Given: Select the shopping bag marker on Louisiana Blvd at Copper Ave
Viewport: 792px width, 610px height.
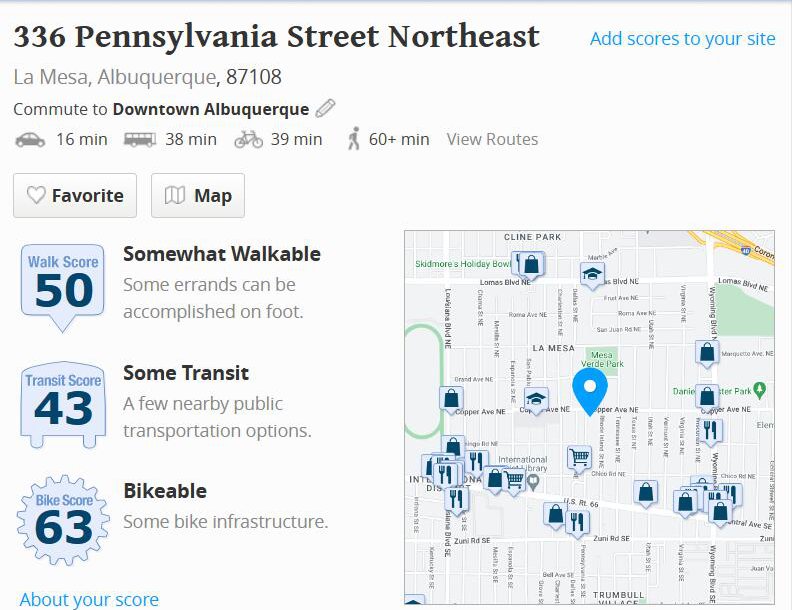Looking at the screenshot, I should (x=451, y=400).
